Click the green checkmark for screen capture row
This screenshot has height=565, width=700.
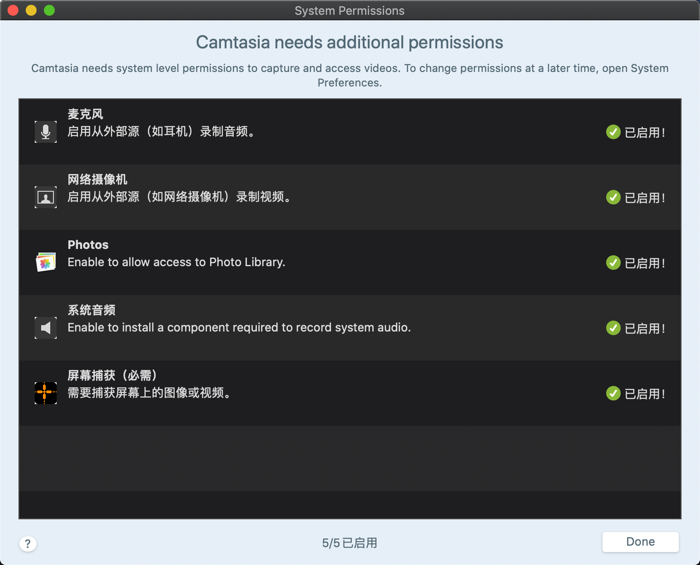(613, 393)
